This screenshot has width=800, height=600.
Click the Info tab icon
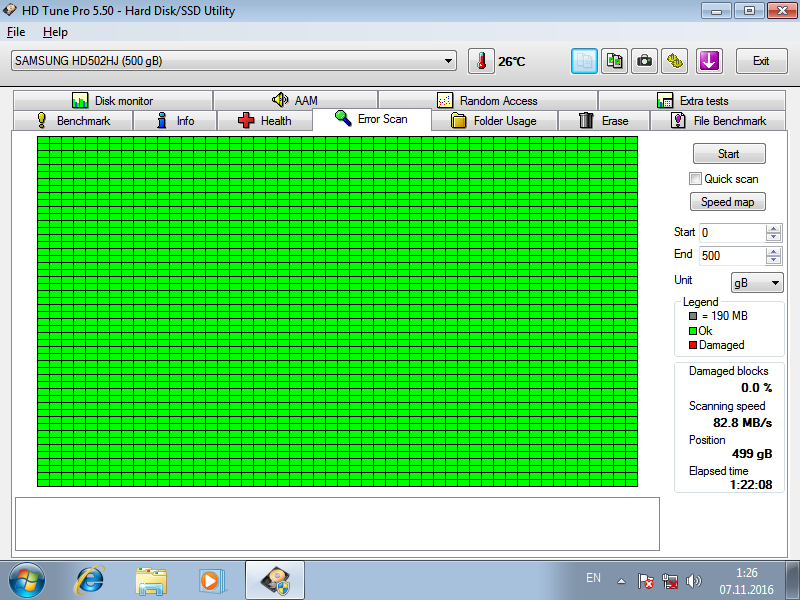click(x=162, y=120)
